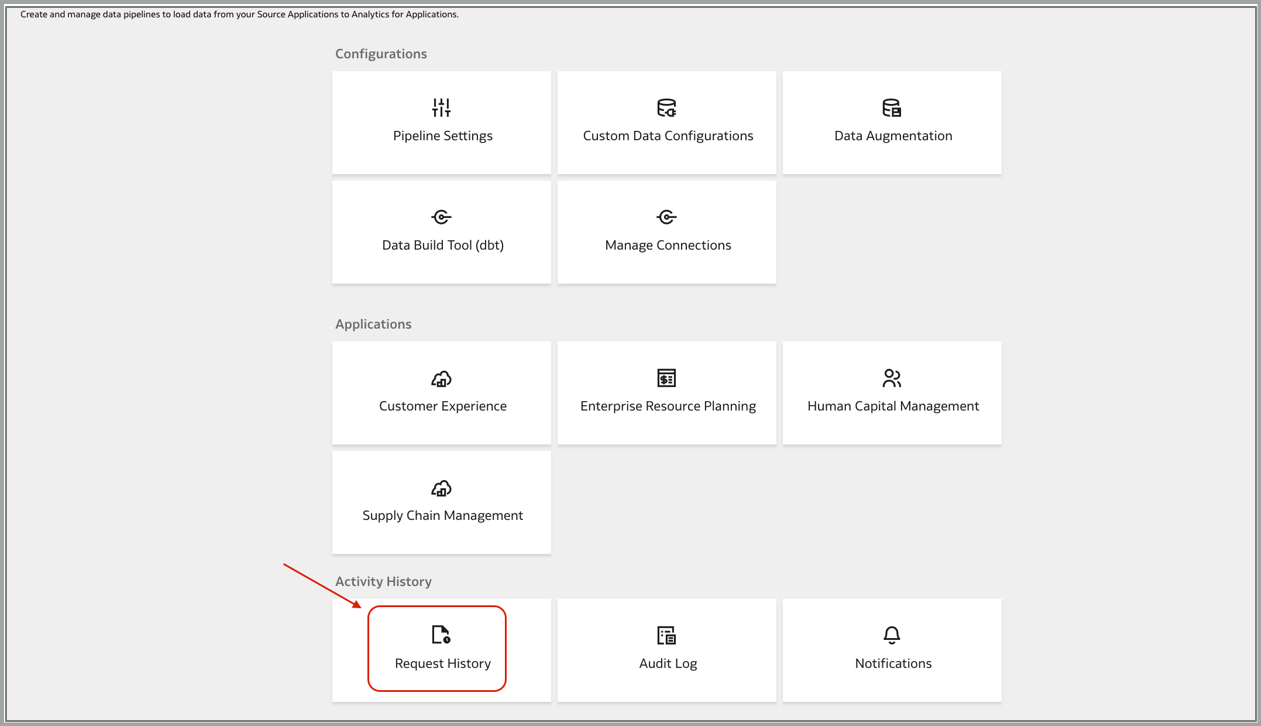Click the Enterprise Resource Planning icon
Screen dimensions: 1261x726
(x=666, y=378)
